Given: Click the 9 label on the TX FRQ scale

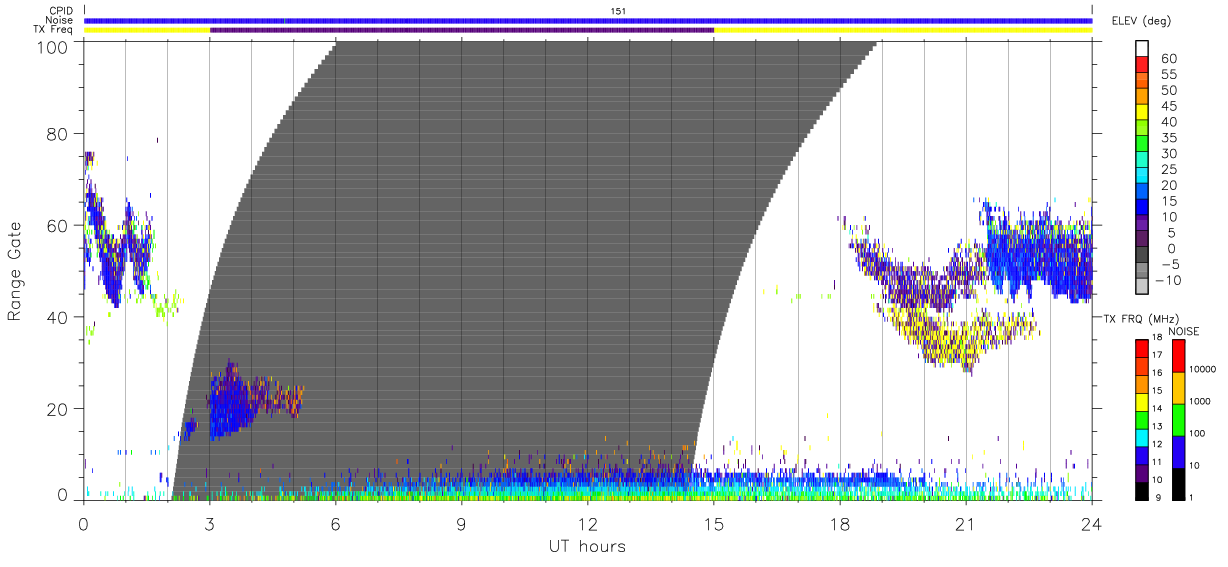Looking at the screenshot, I should pos(1157,497).
